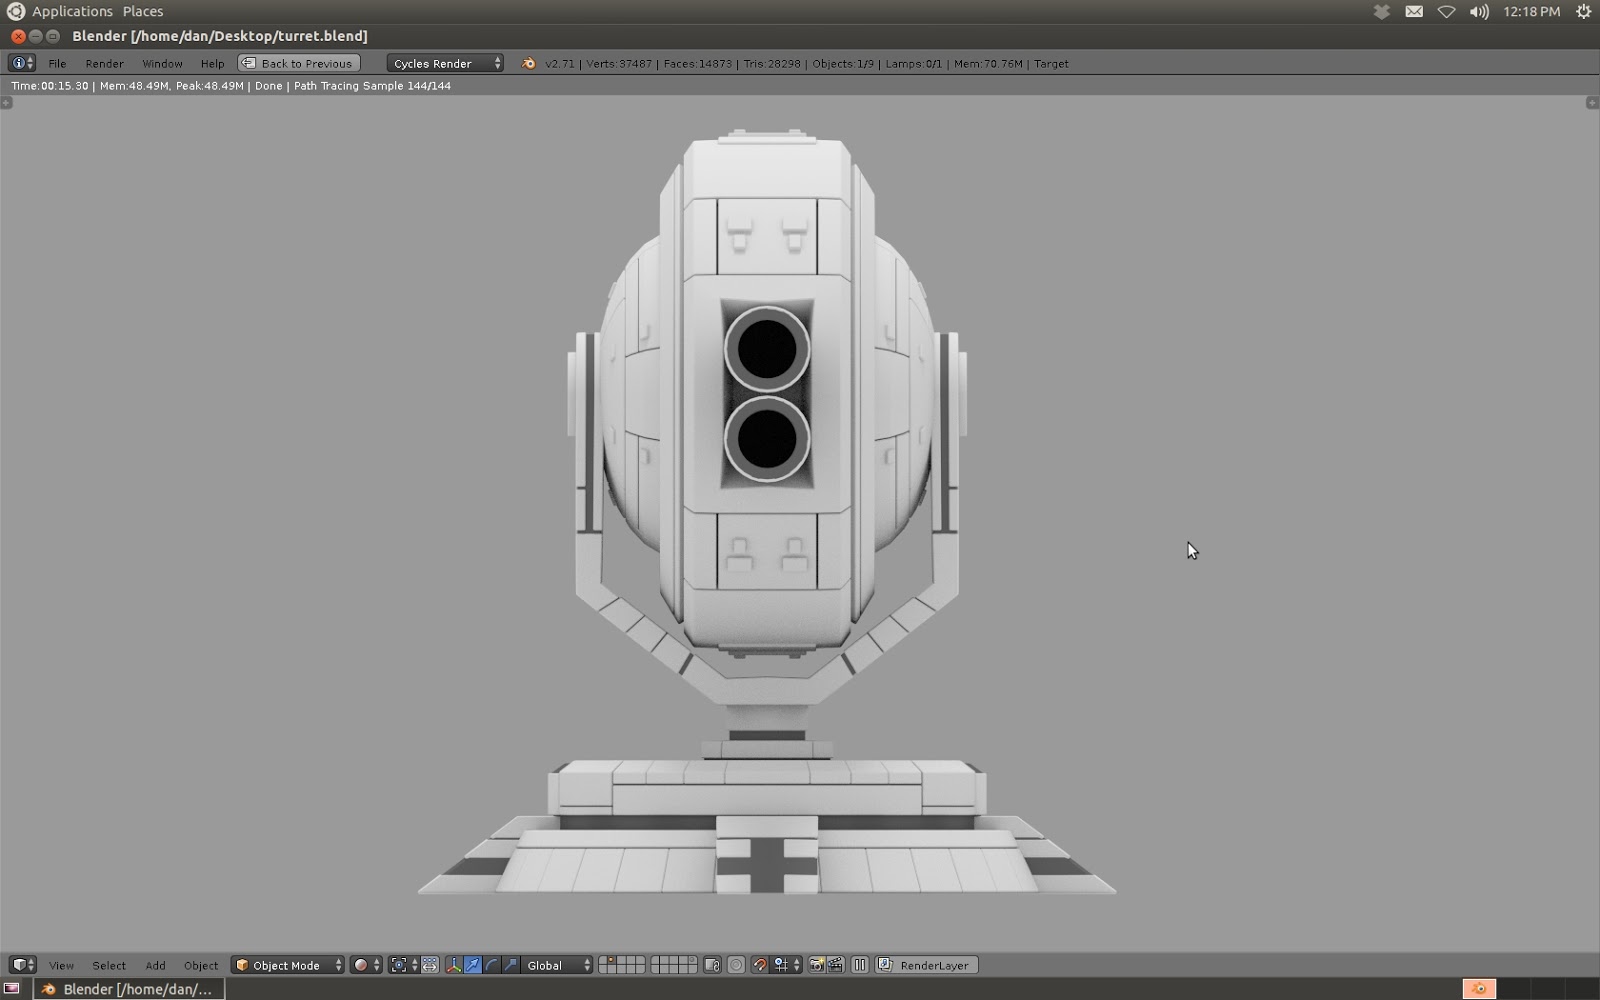Toggle the pause render preview button
The width and height of the screenshot is (1600, 1000).
pos(860,965)
